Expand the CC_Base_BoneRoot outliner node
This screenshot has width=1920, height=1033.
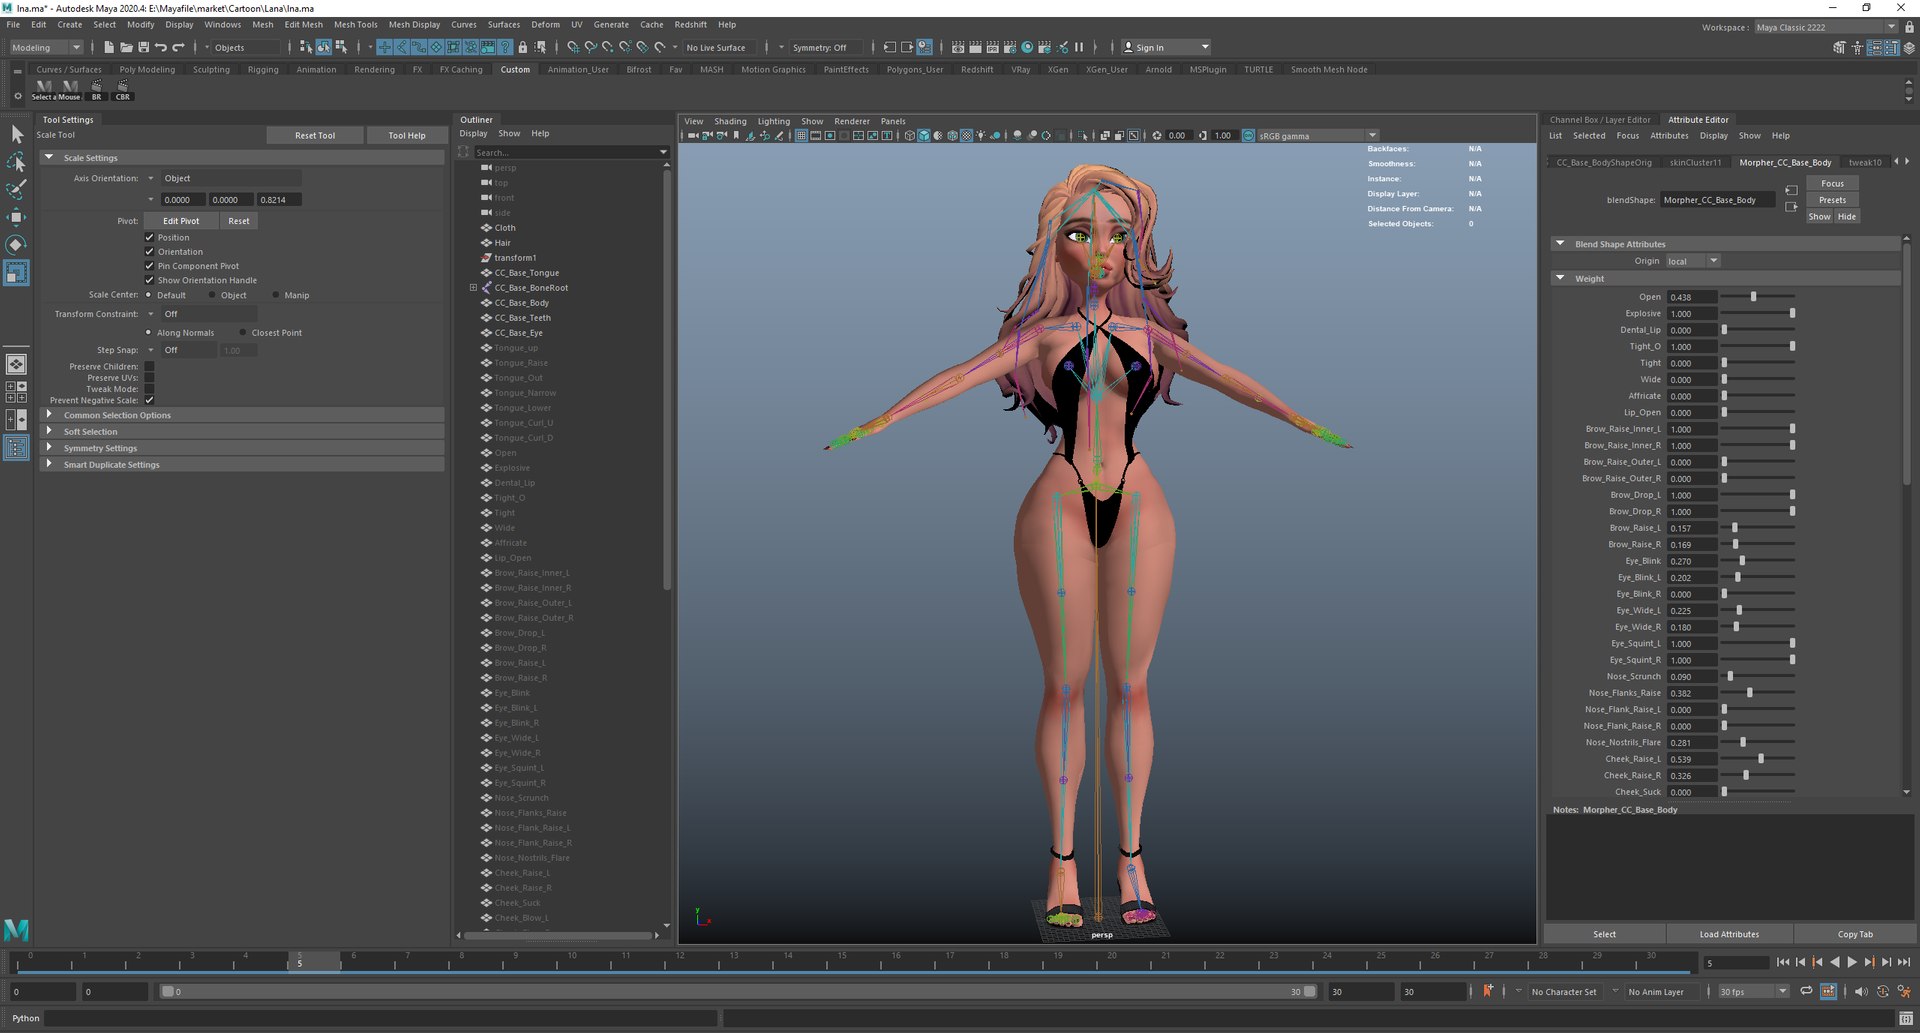(473, 288)
